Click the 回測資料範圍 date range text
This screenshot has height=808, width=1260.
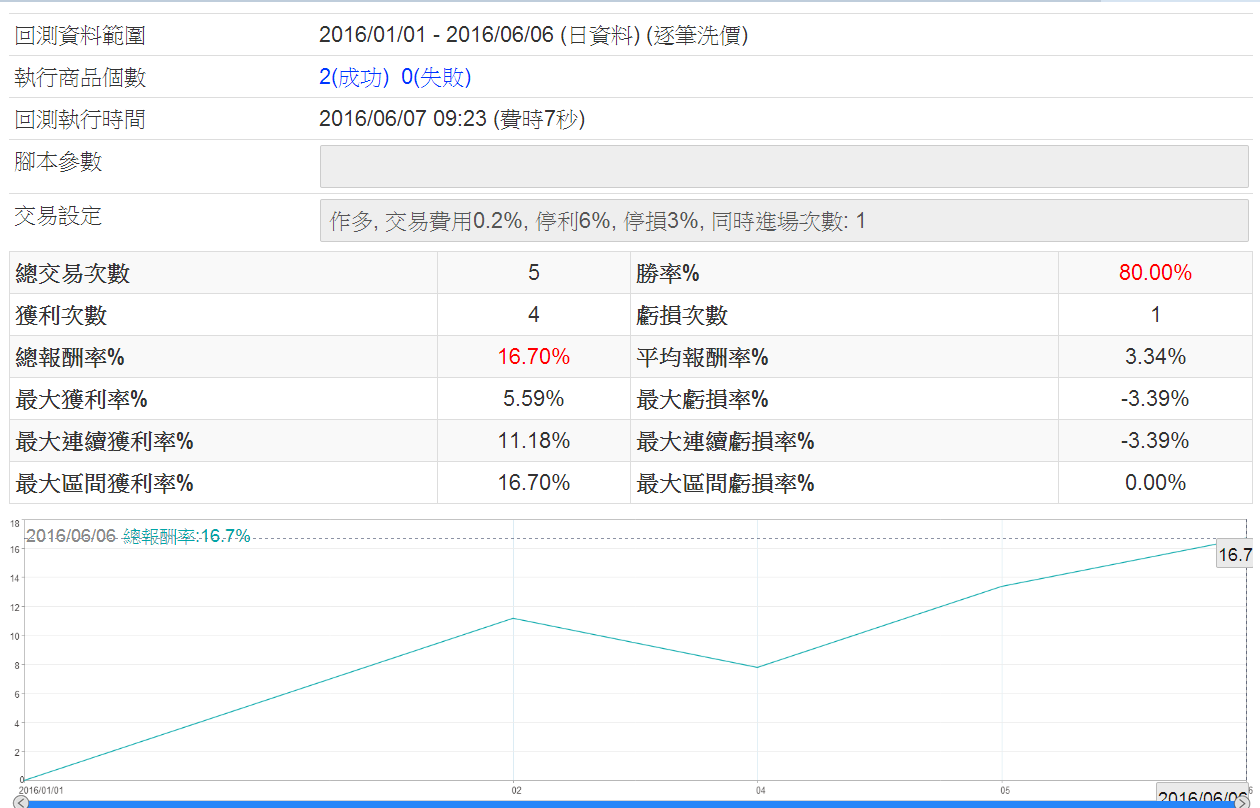click(533, 35)
